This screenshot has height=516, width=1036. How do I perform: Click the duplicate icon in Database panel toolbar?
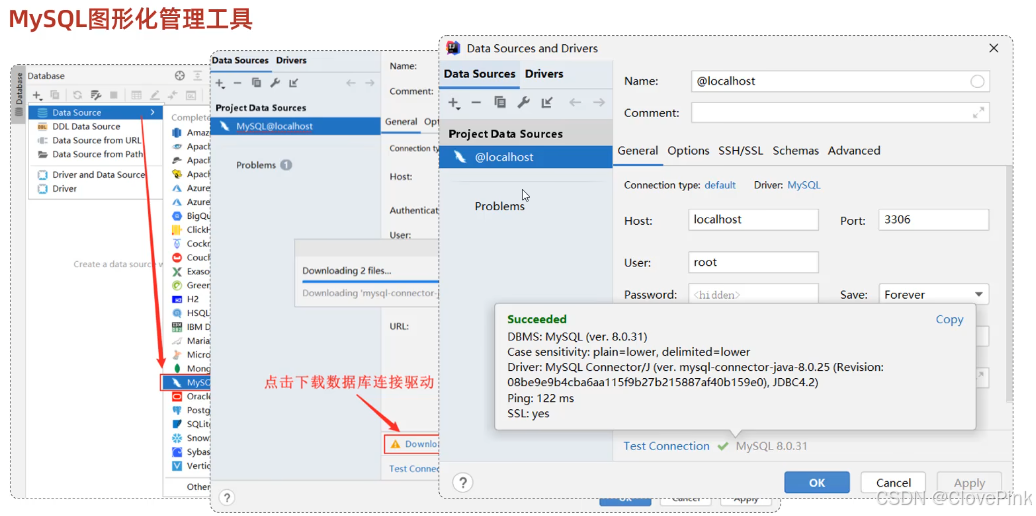(x=56, y=95)
